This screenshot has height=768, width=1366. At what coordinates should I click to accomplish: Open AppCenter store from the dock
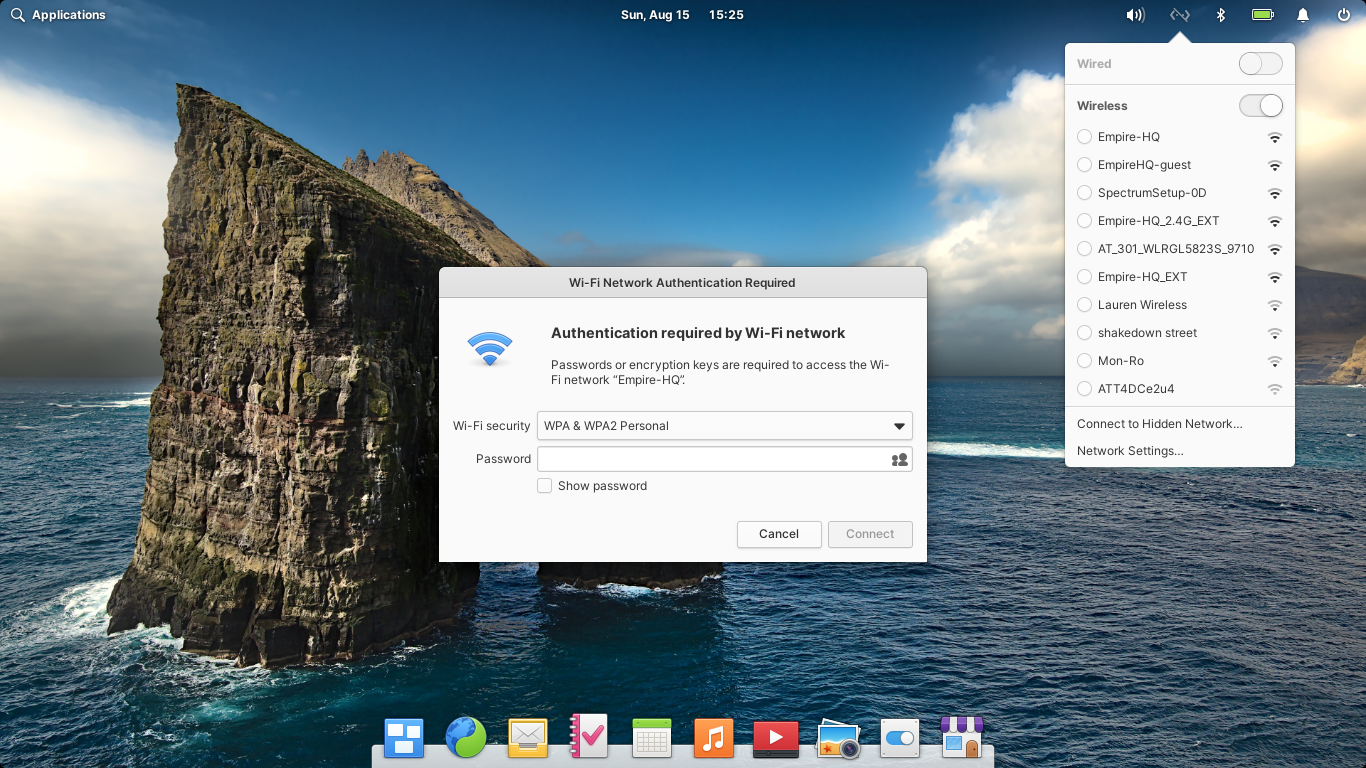pos(962,737)
